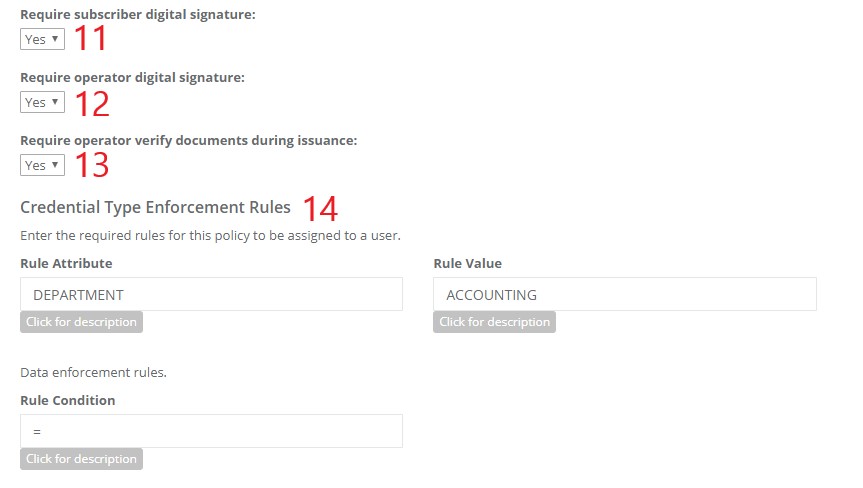
Task: Open the operator verify documents dropdown
Action: [42, 165]
